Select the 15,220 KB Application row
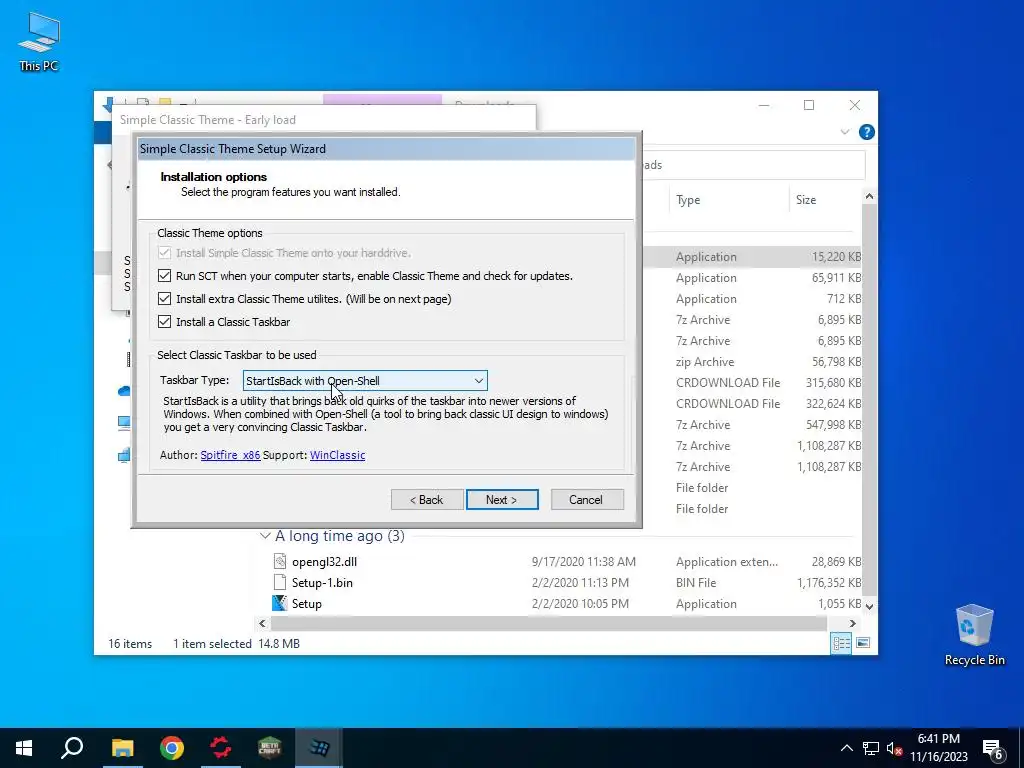 coord(752,257)
